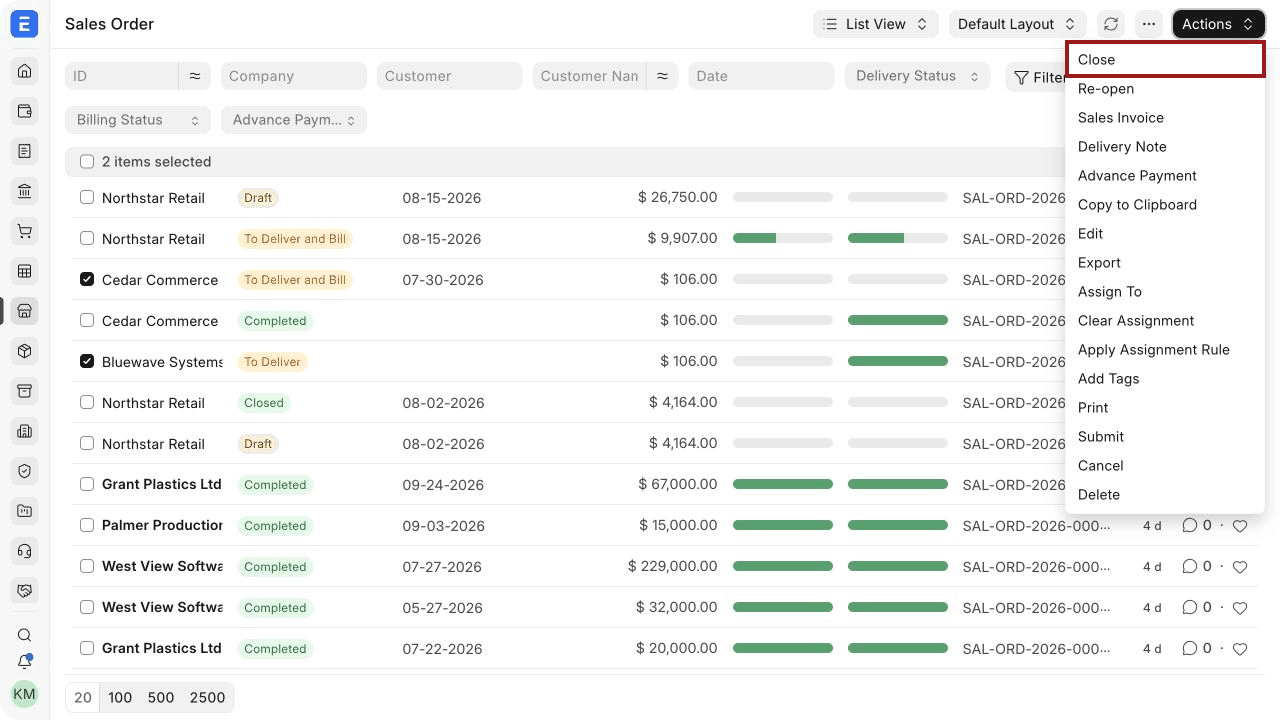This screenshot has width=1280, height=720.
Task: Check the Palmer Production row checkbox
Action: (x=87, y=526)
